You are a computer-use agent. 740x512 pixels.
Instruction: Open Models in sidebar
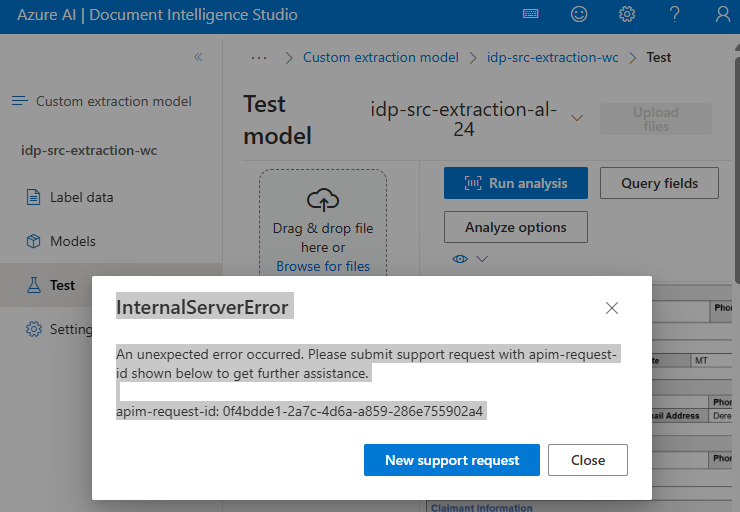click(x=111, y=241)
